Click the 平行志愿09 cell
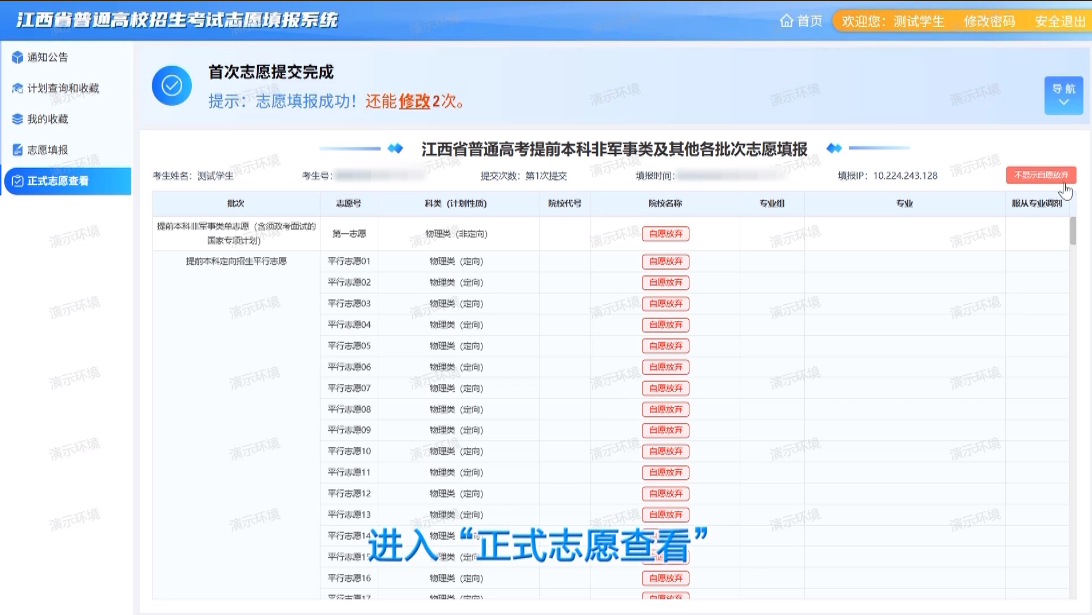This screenshot has height=615, width=1092. pyautogui.click(x=349, y=430)
